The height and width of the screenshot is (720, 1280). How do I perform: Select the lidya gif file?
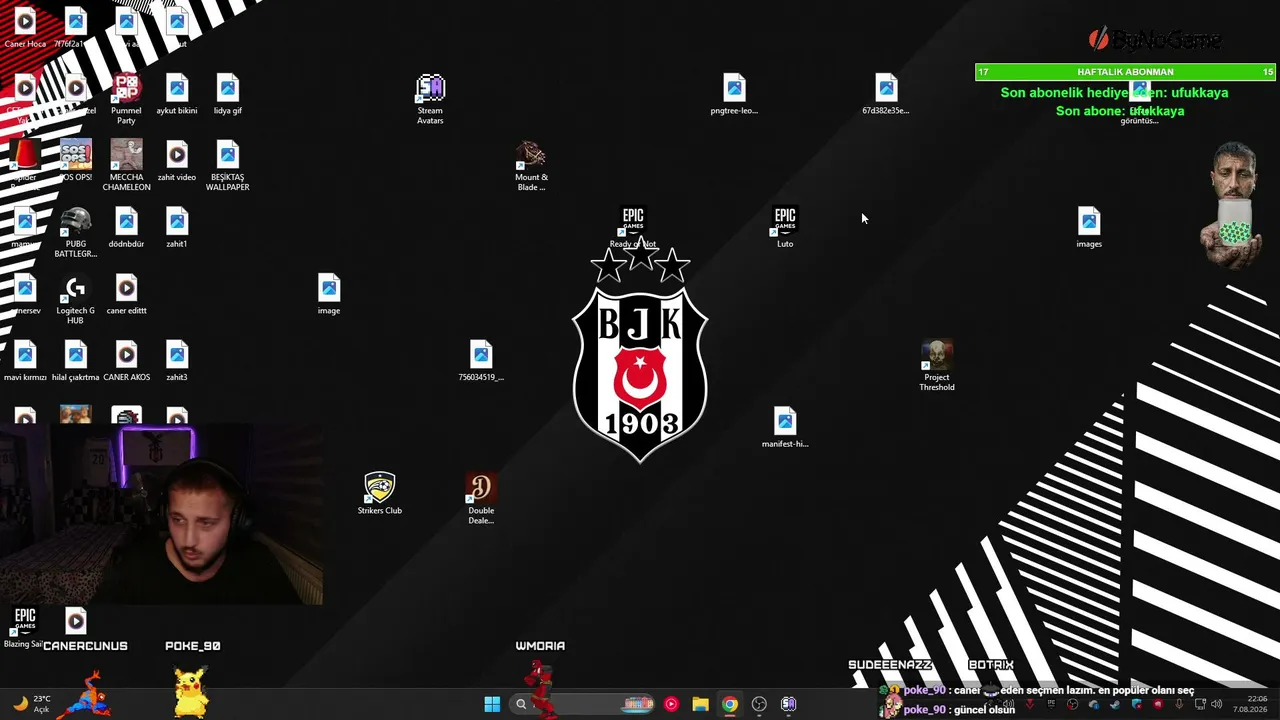(228, 95)
